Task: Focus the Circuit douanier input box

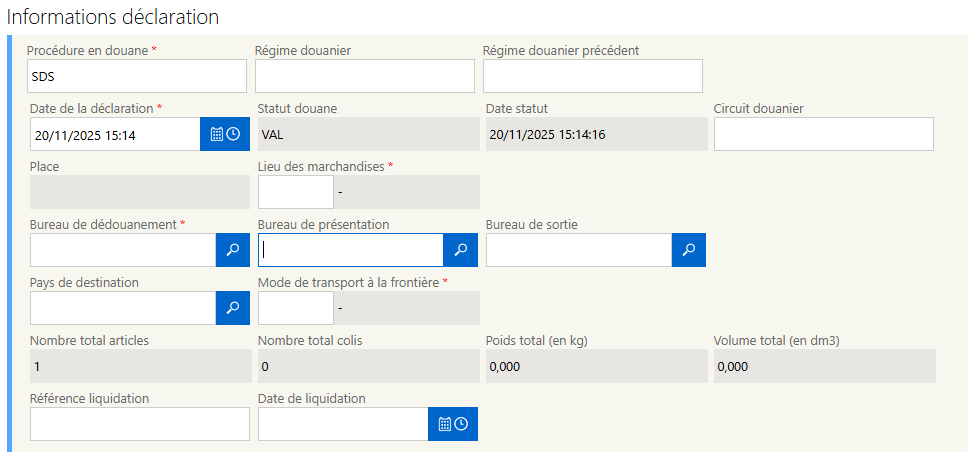Action: (x=823, y=134)
